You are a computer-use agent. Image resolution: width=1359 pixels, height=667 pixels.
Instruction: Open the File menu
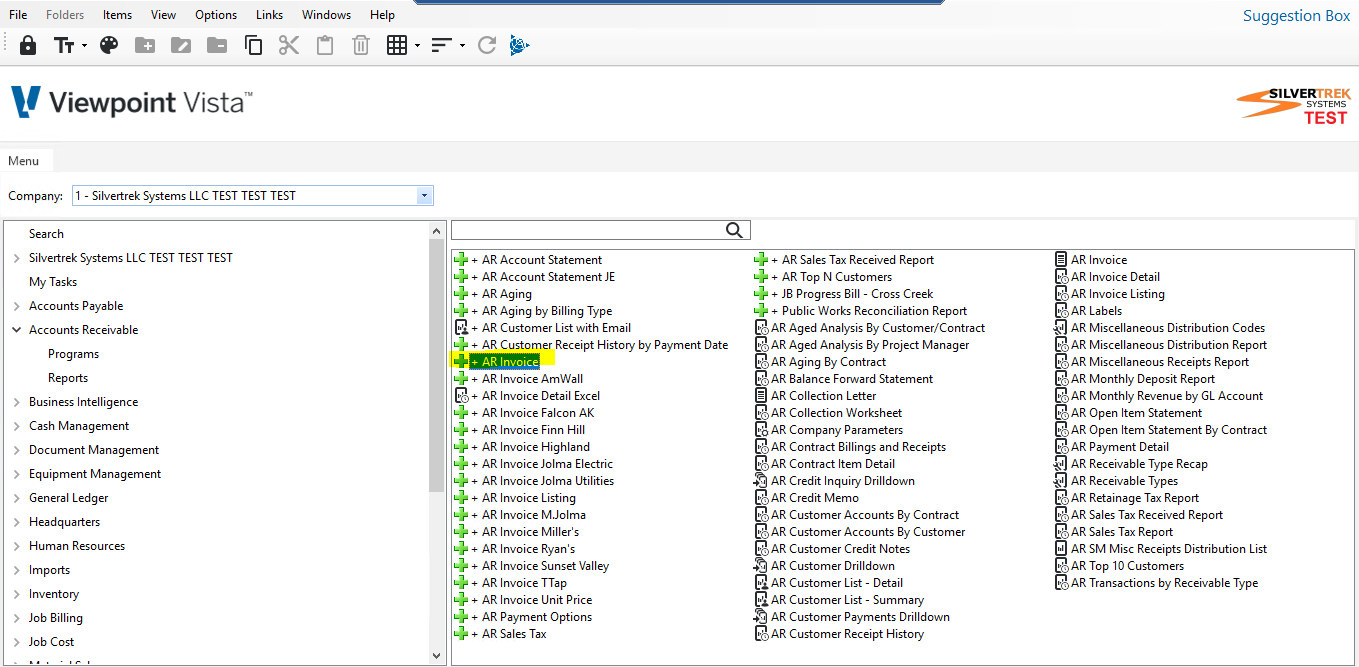18,15
